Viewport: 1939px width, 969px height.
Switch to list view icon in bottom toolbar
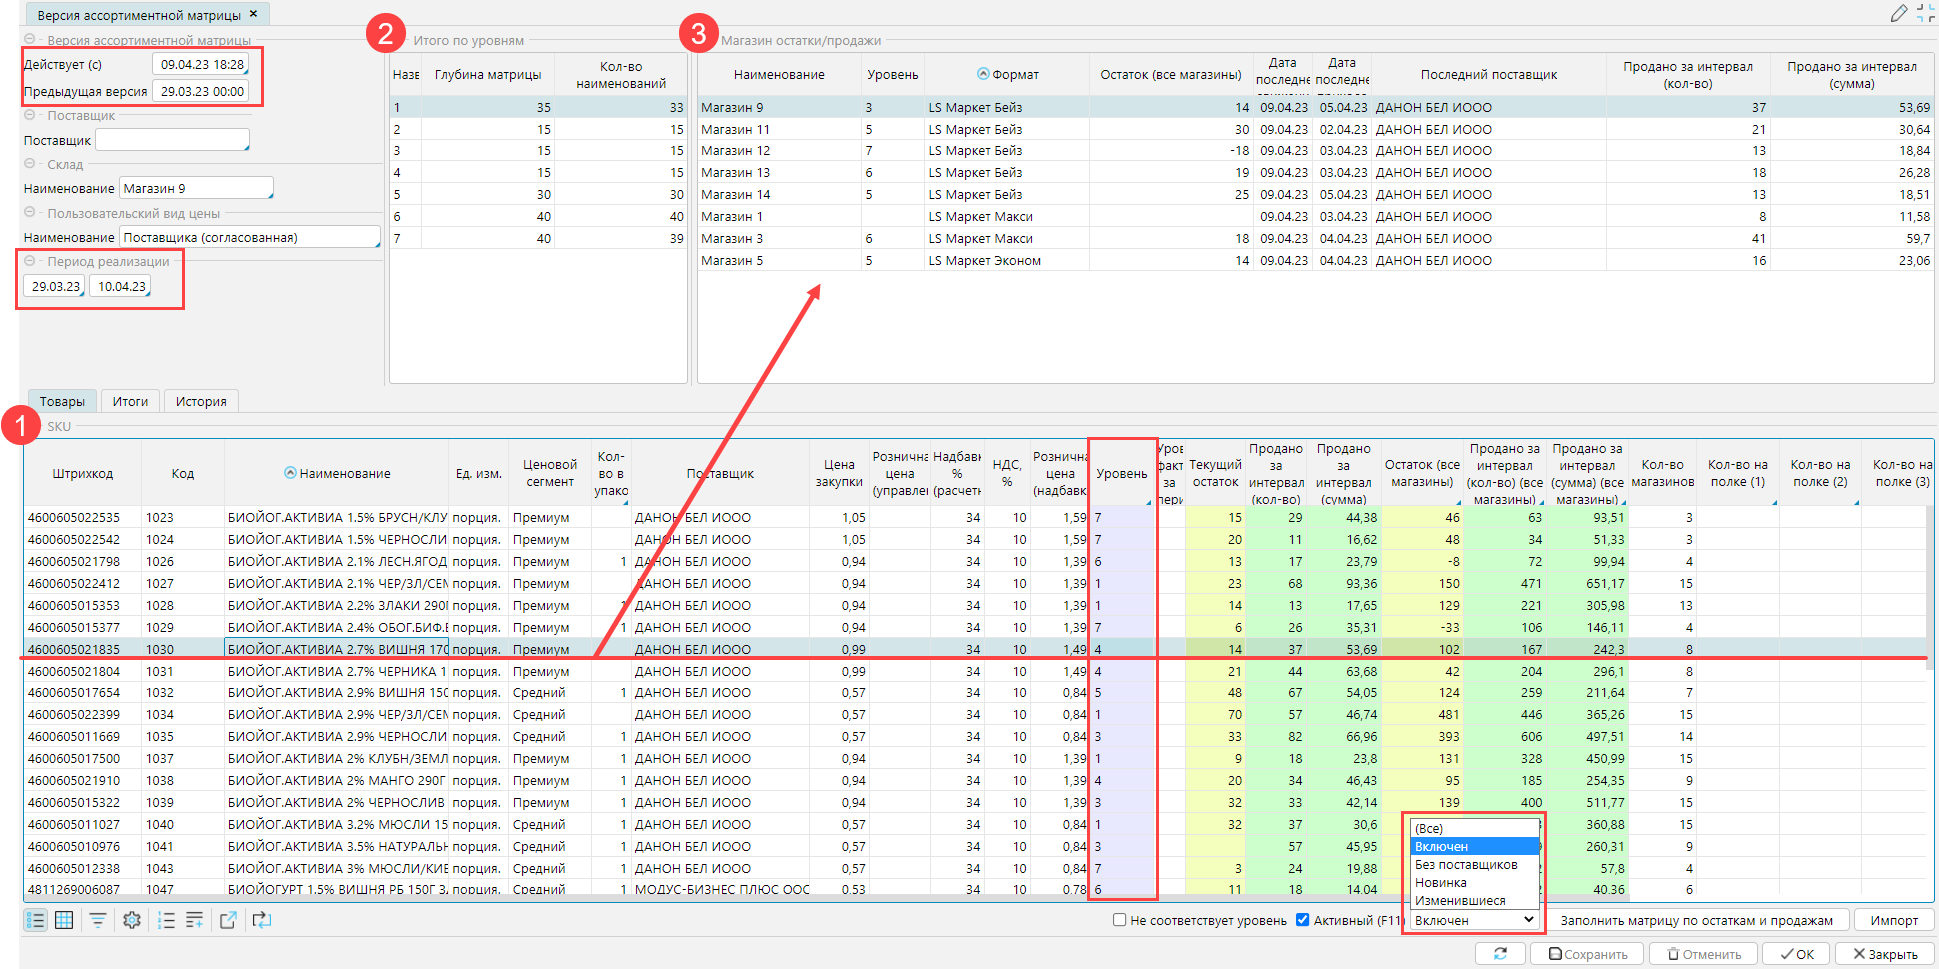35,920
